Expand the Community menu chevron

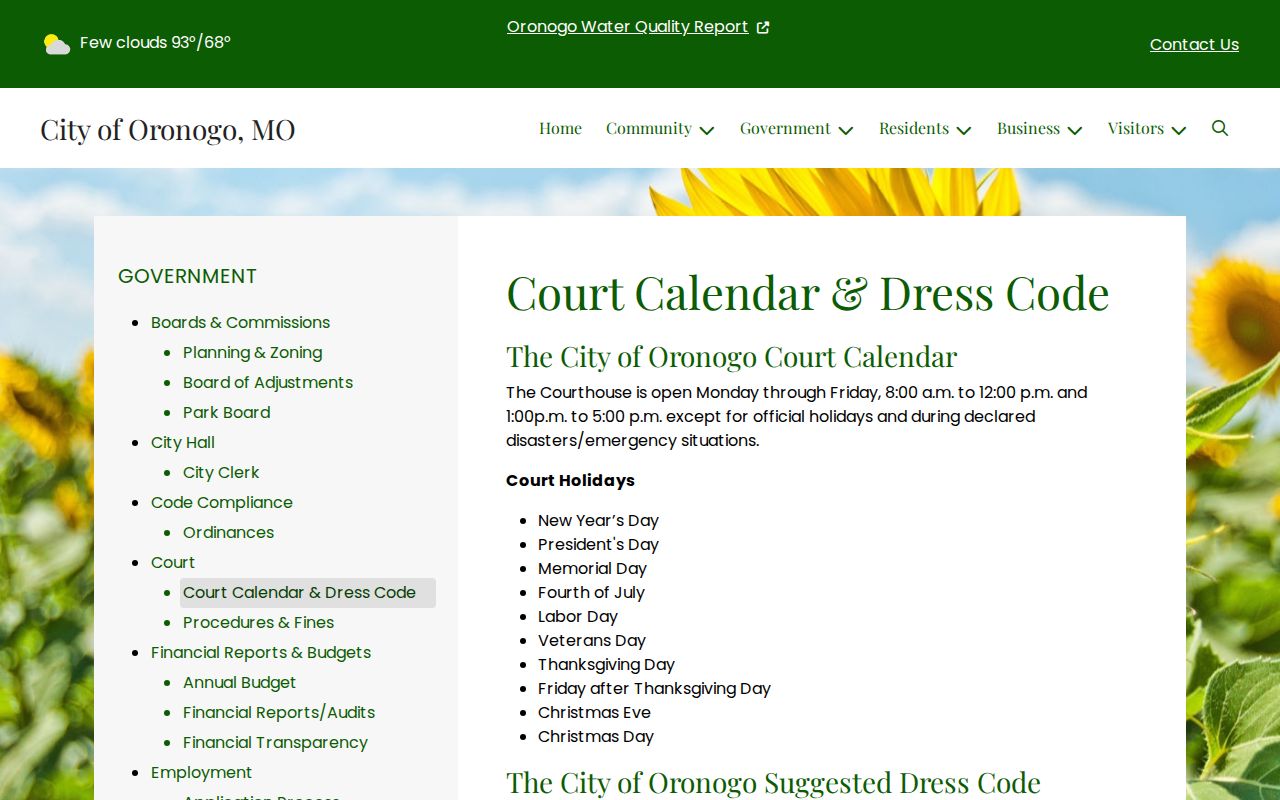707,130
